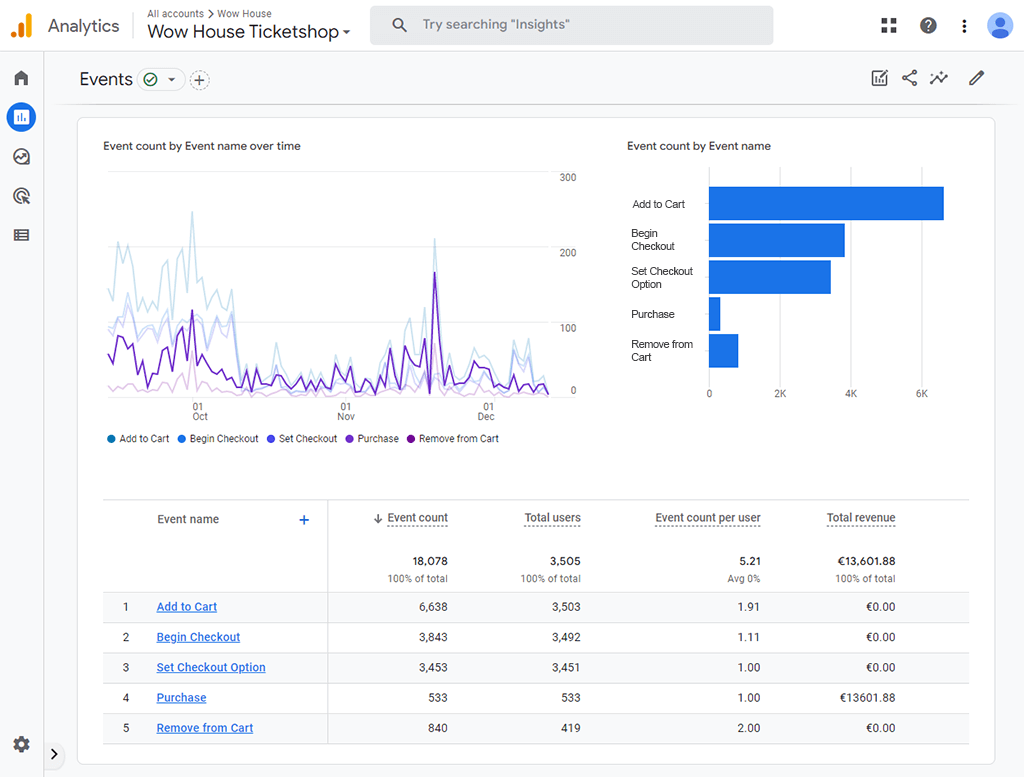Screen dimensions: 1024x777
Task: Sort table by Total users column
Action: pos(552,518)
